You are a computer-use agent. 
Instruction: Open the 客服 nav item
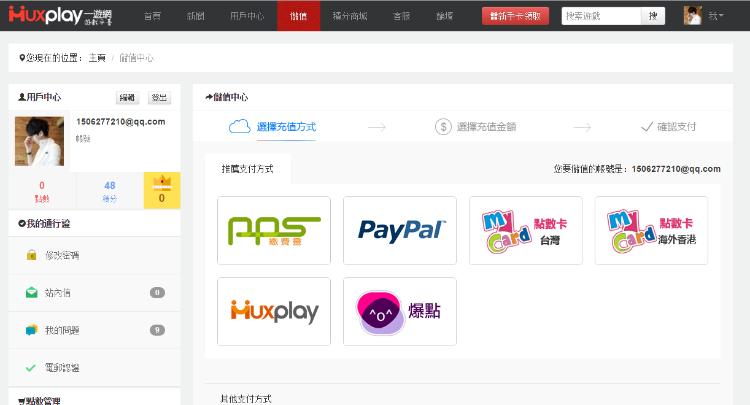click(x=401, y=16)
